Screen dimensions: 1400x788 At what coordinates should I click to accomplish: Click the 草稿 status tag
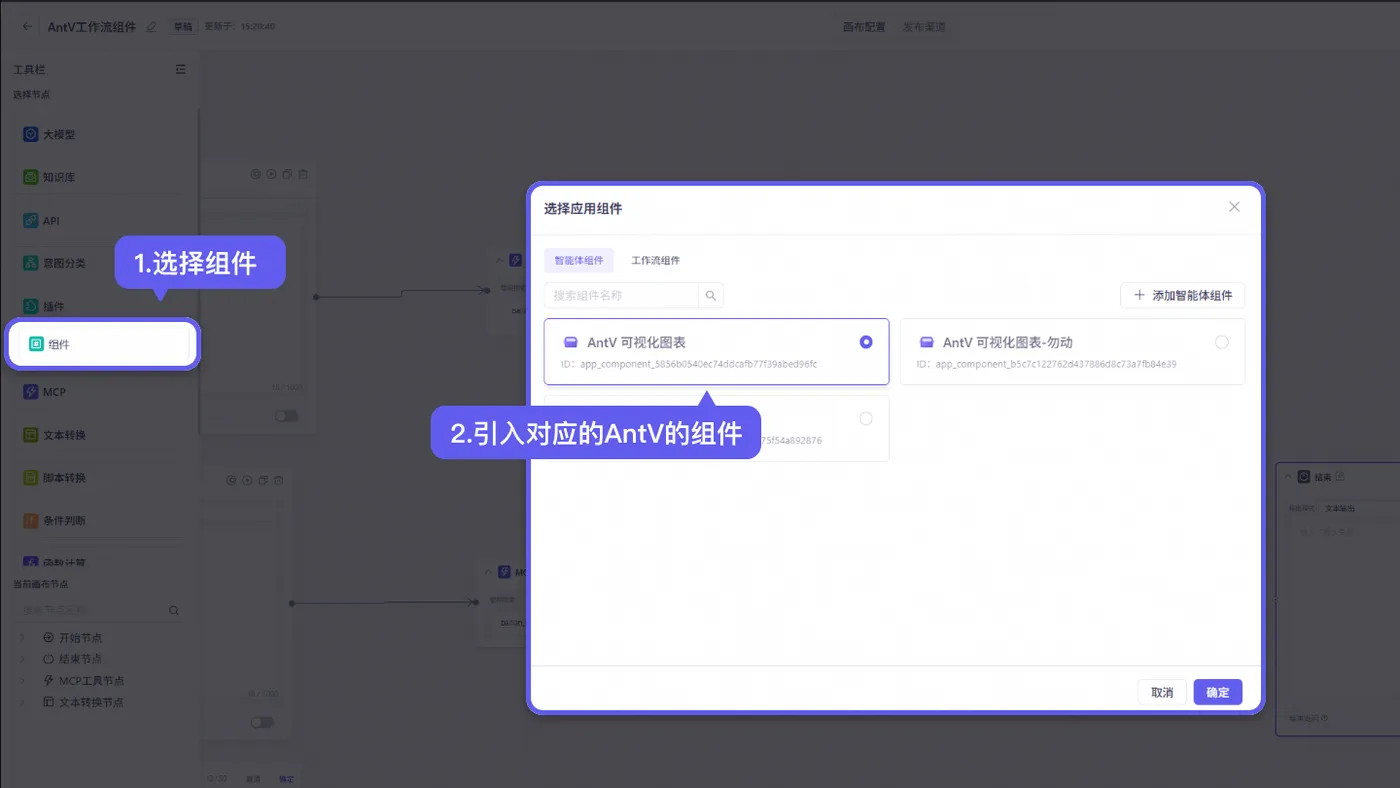(182, 27)
